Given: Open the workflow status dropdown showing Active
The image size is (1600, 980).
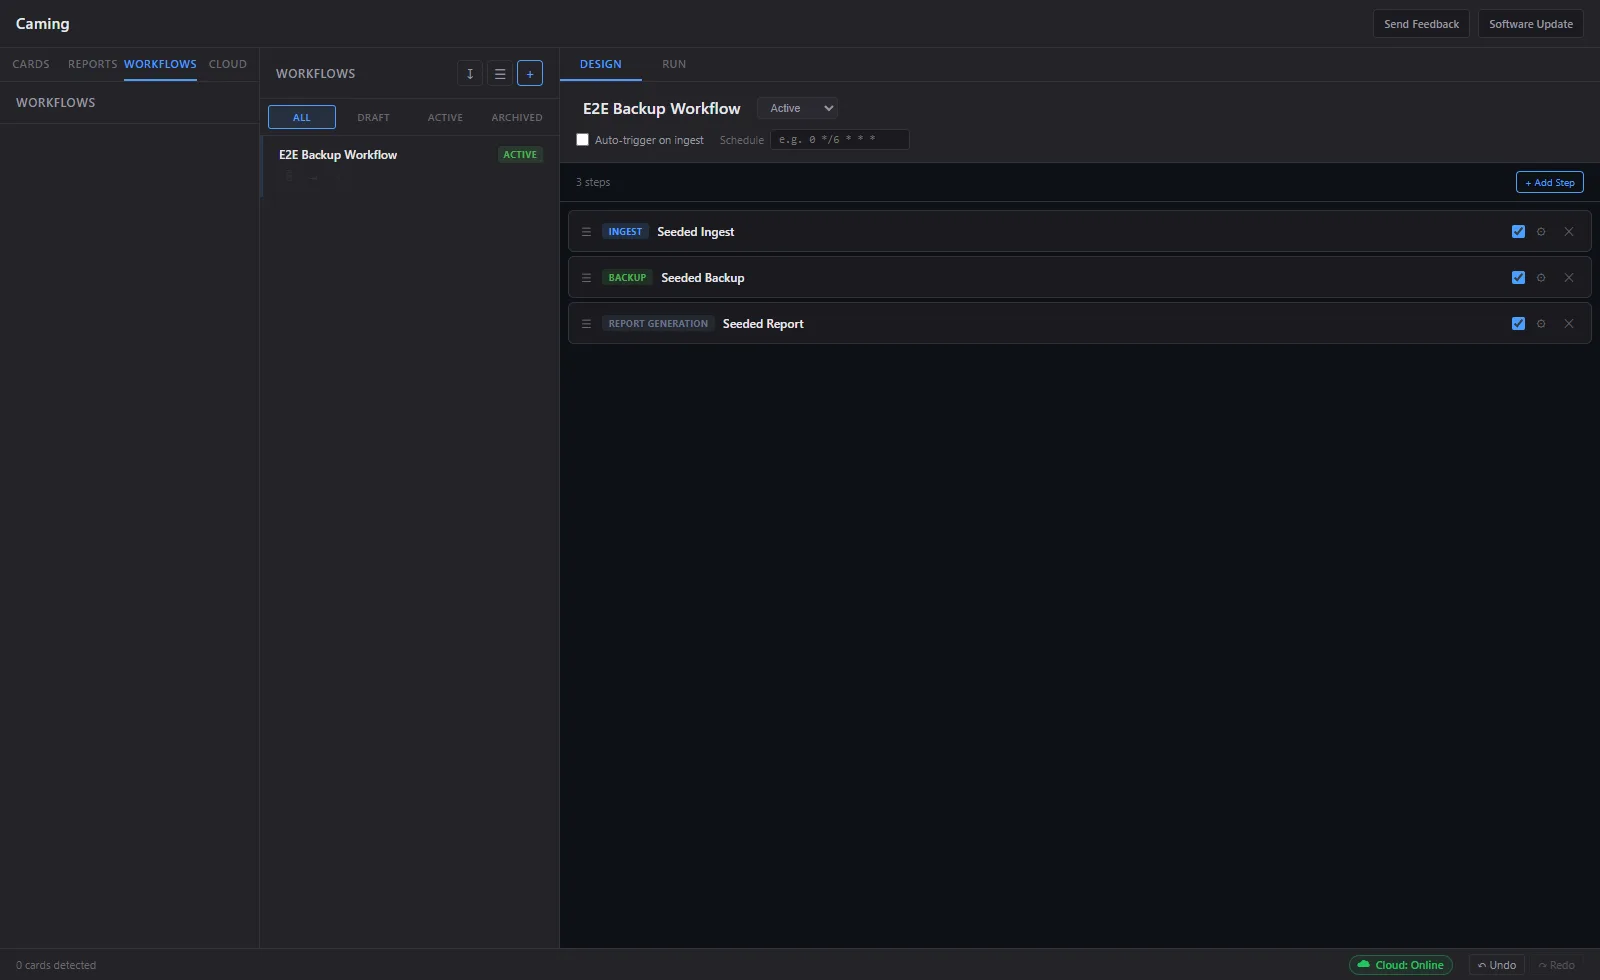Looking at the screenshot, I should pos(797,108).
